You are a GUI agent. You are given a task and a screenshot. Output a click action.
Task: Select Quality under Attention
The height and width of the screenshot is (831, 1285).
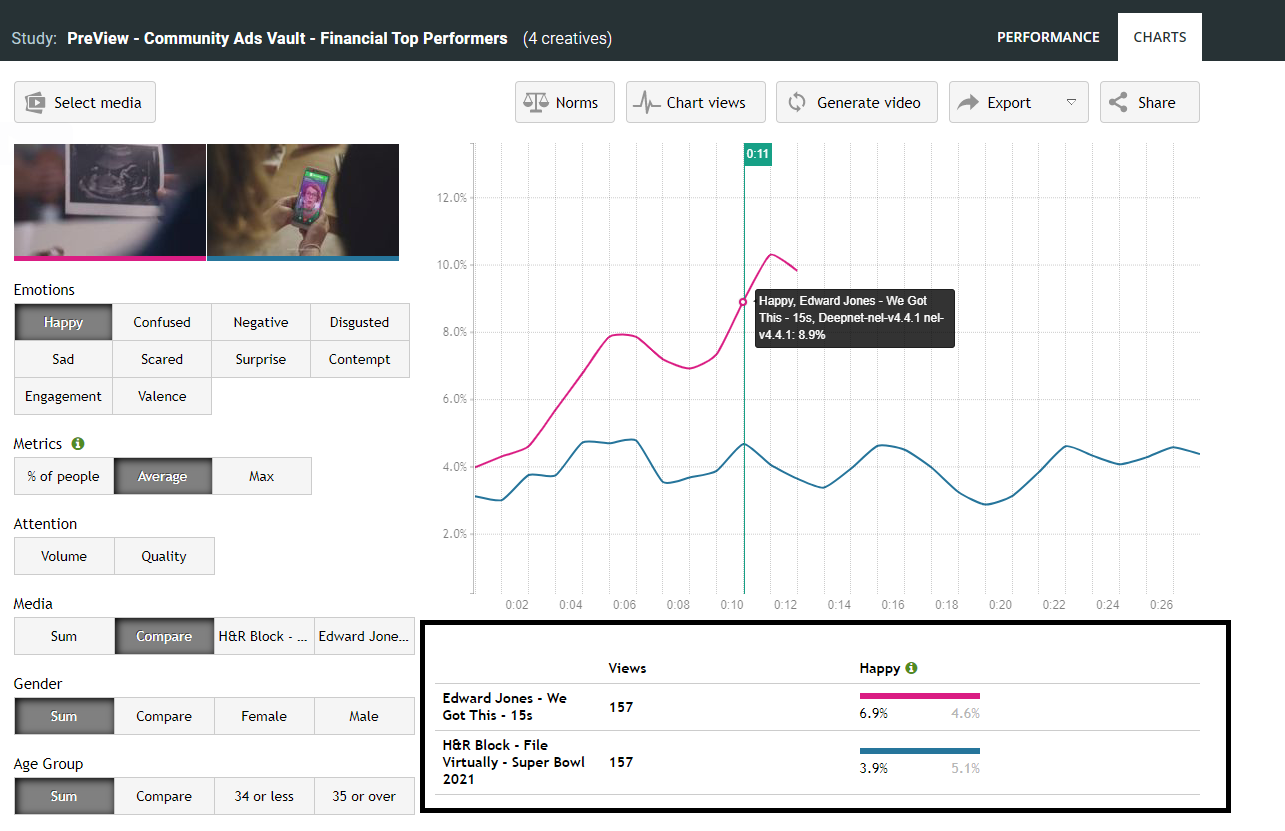(x=164, y=556)
